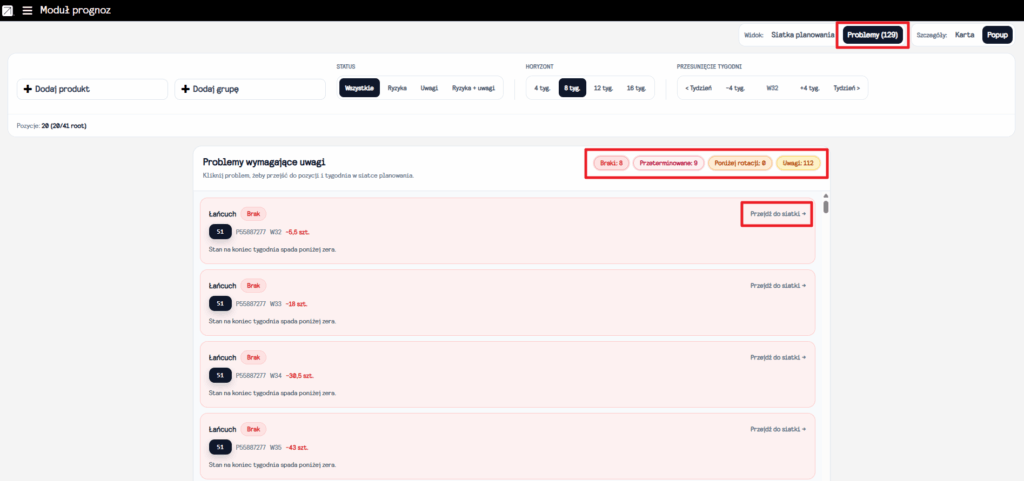
Task: Click the 51 badge in W34 card
Action: (220, 375)
